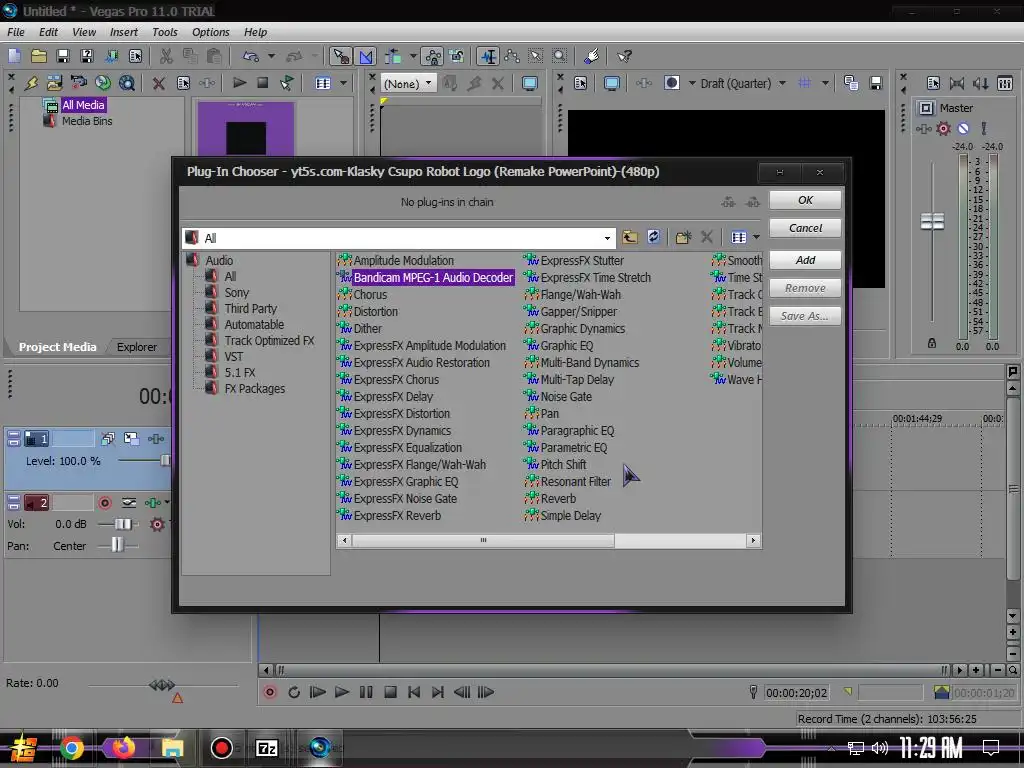Adjust track 2 Pan slider
The height and width of the screenshot is (768, 1024).
pos(117,545)
